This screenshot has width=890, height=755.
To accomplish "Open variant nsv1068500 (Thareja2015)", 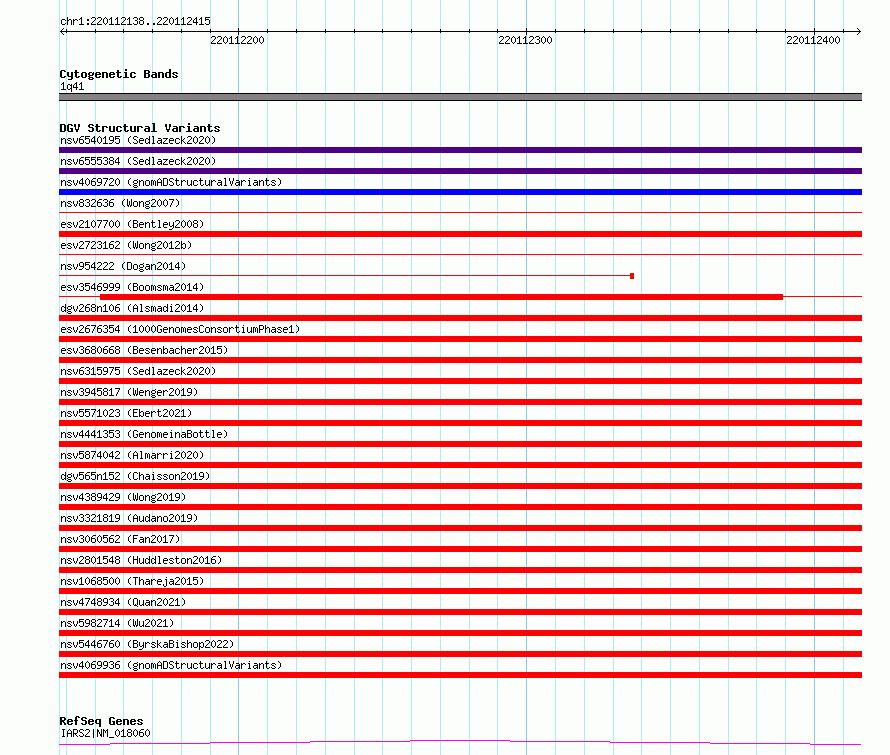I will coord(132,581).
